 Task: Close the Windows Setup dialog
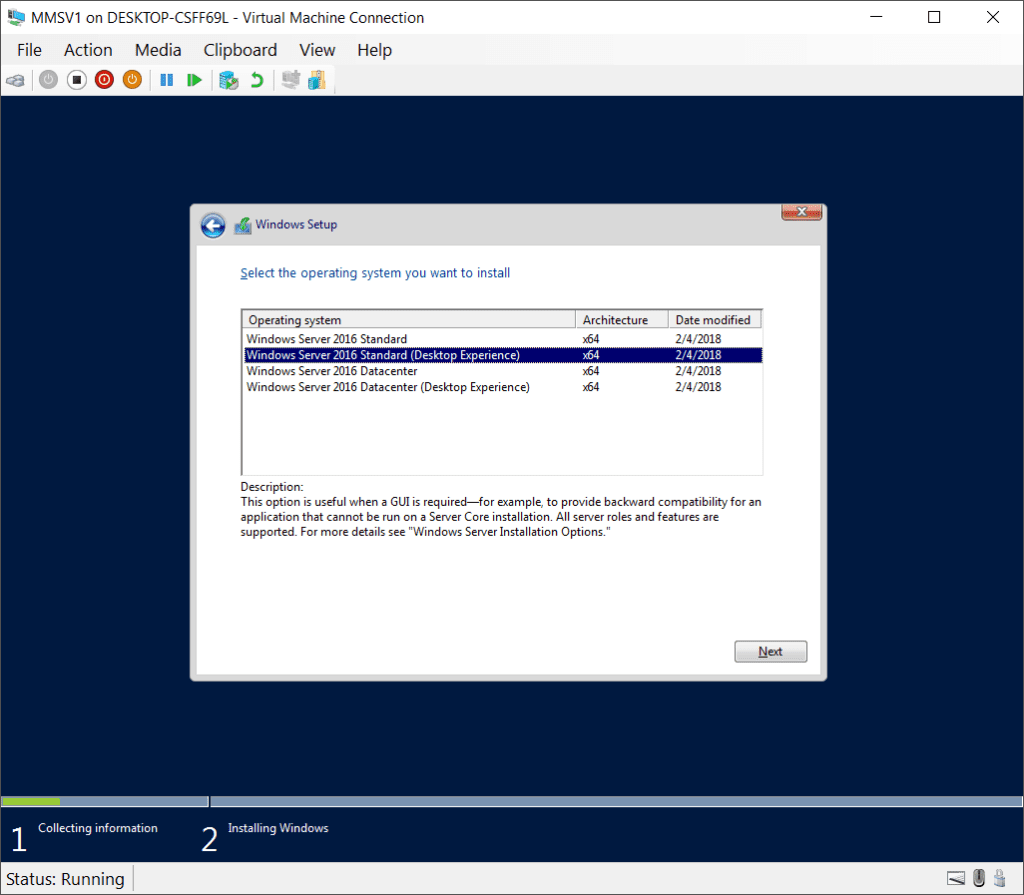pyautogui.click(x=801, y=212)
